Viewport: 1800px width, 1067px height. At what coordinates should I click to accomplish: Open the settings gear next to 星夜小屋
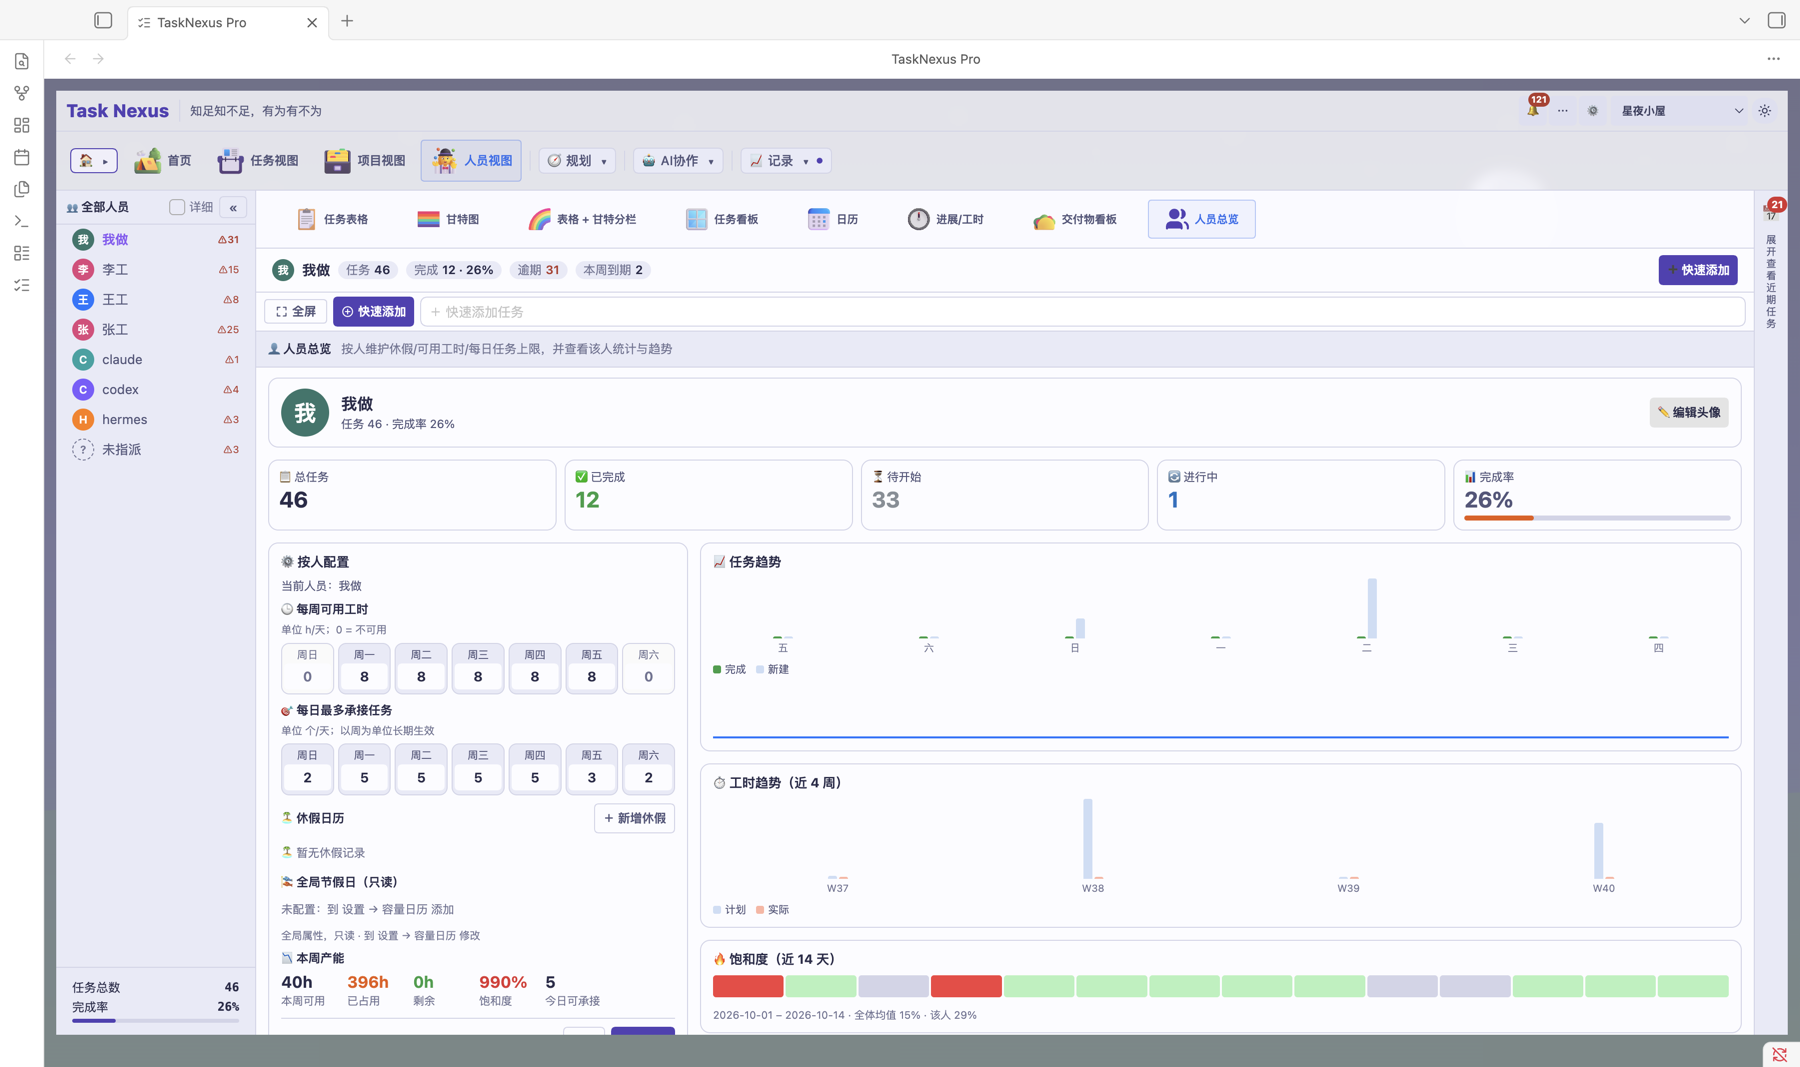click(x=1593, y=111)
